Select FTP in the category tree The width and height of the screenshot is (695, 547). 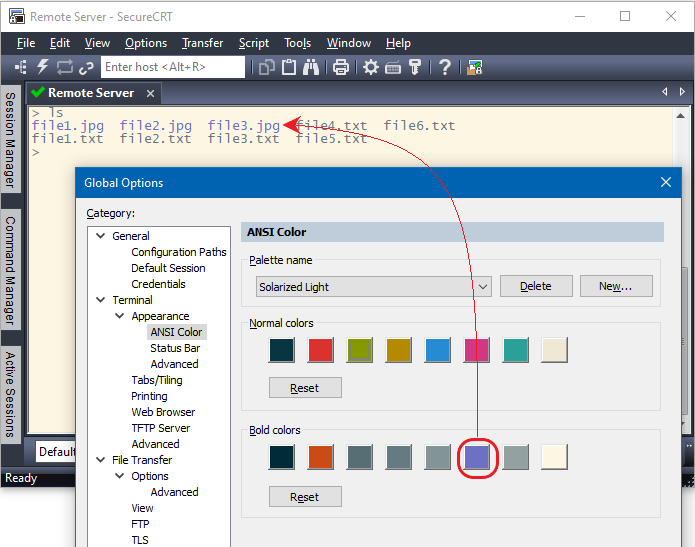click(140, 524)
